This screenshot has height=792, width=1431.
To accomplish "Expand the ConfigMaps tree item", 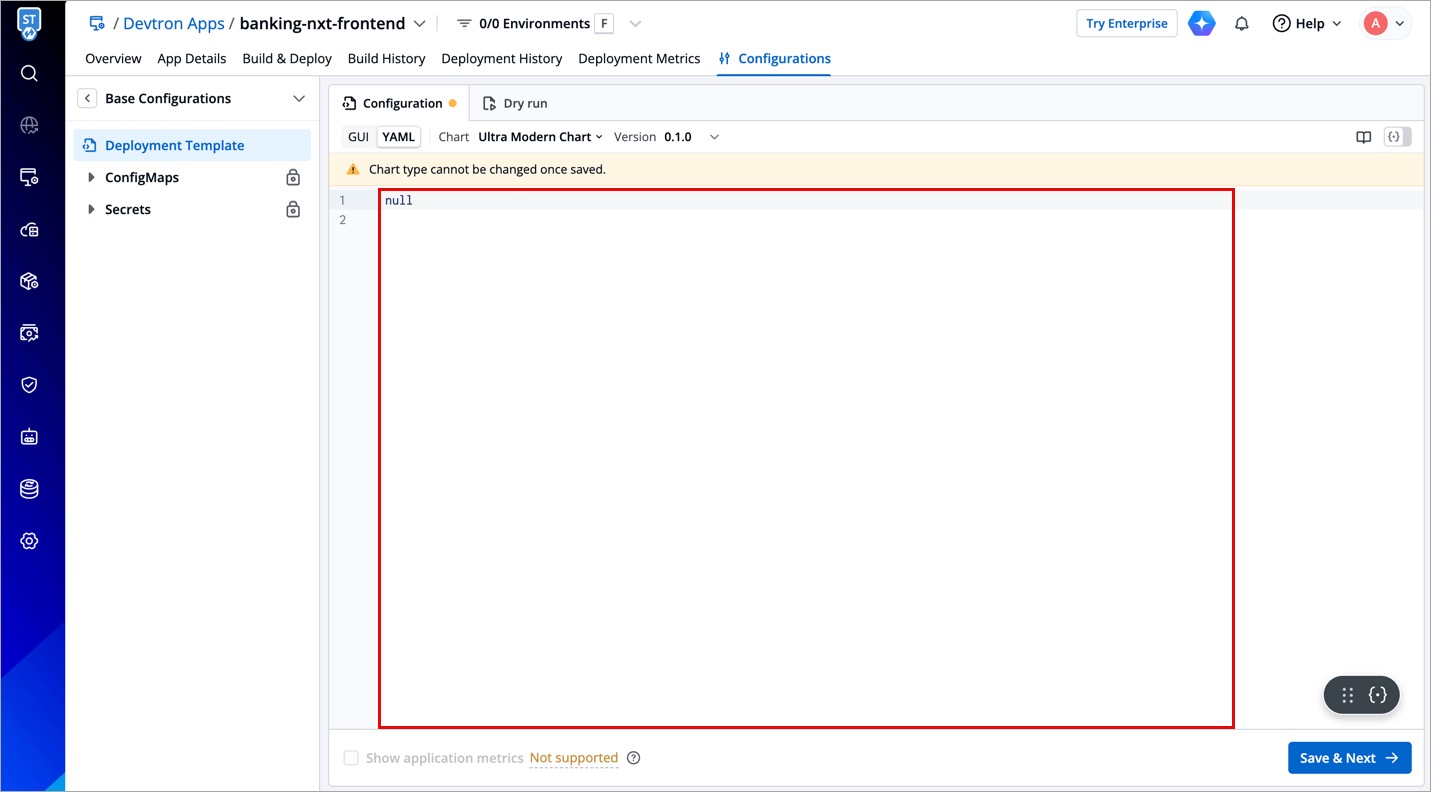I will (92, 178).
